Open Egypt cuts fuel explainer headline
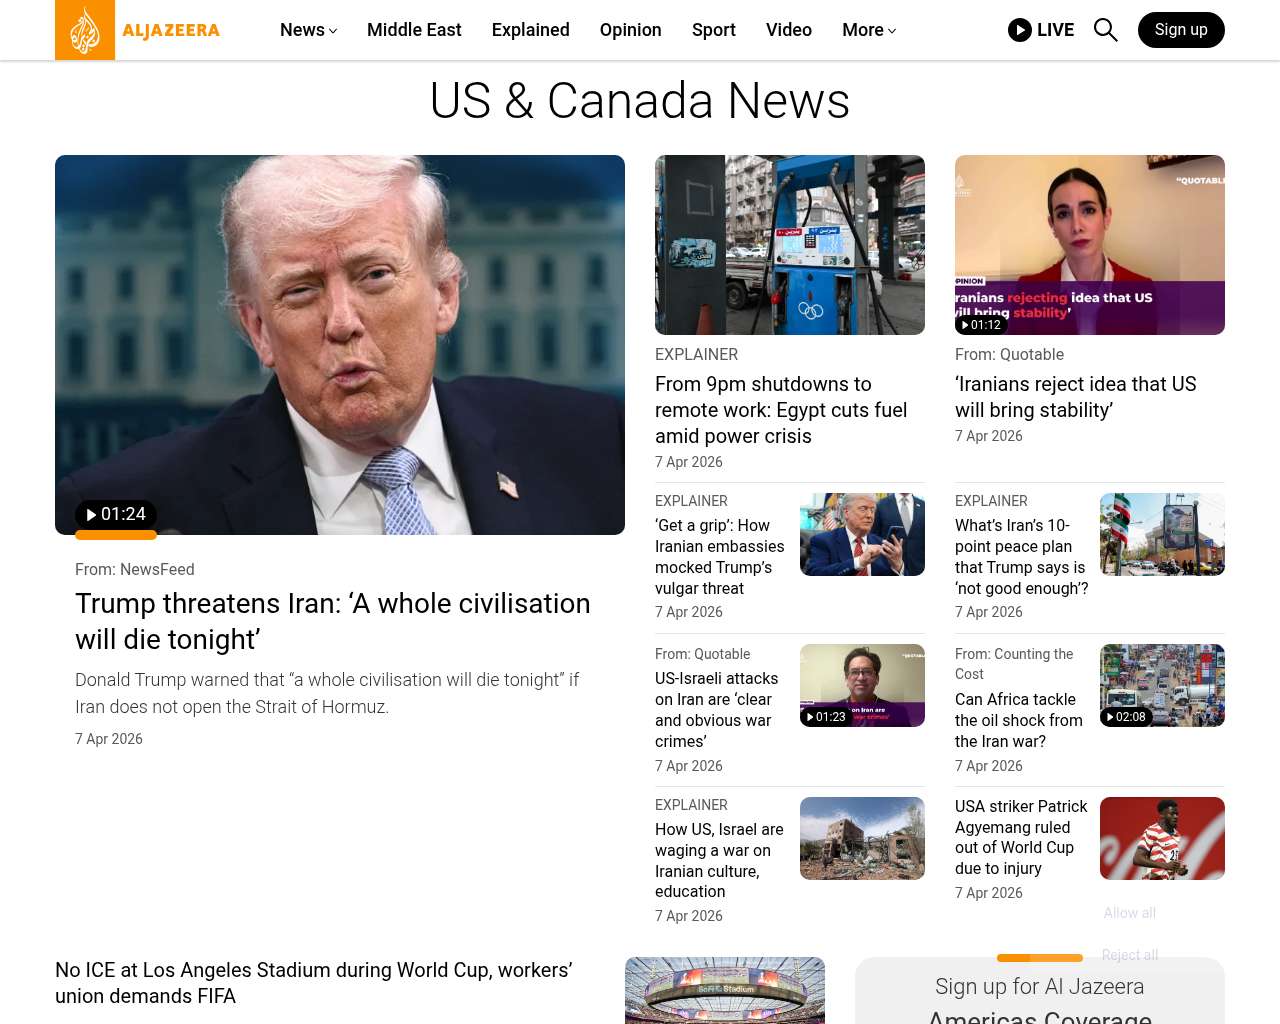This screenshot has width=1280, height=1024. [x=780, y=410]
